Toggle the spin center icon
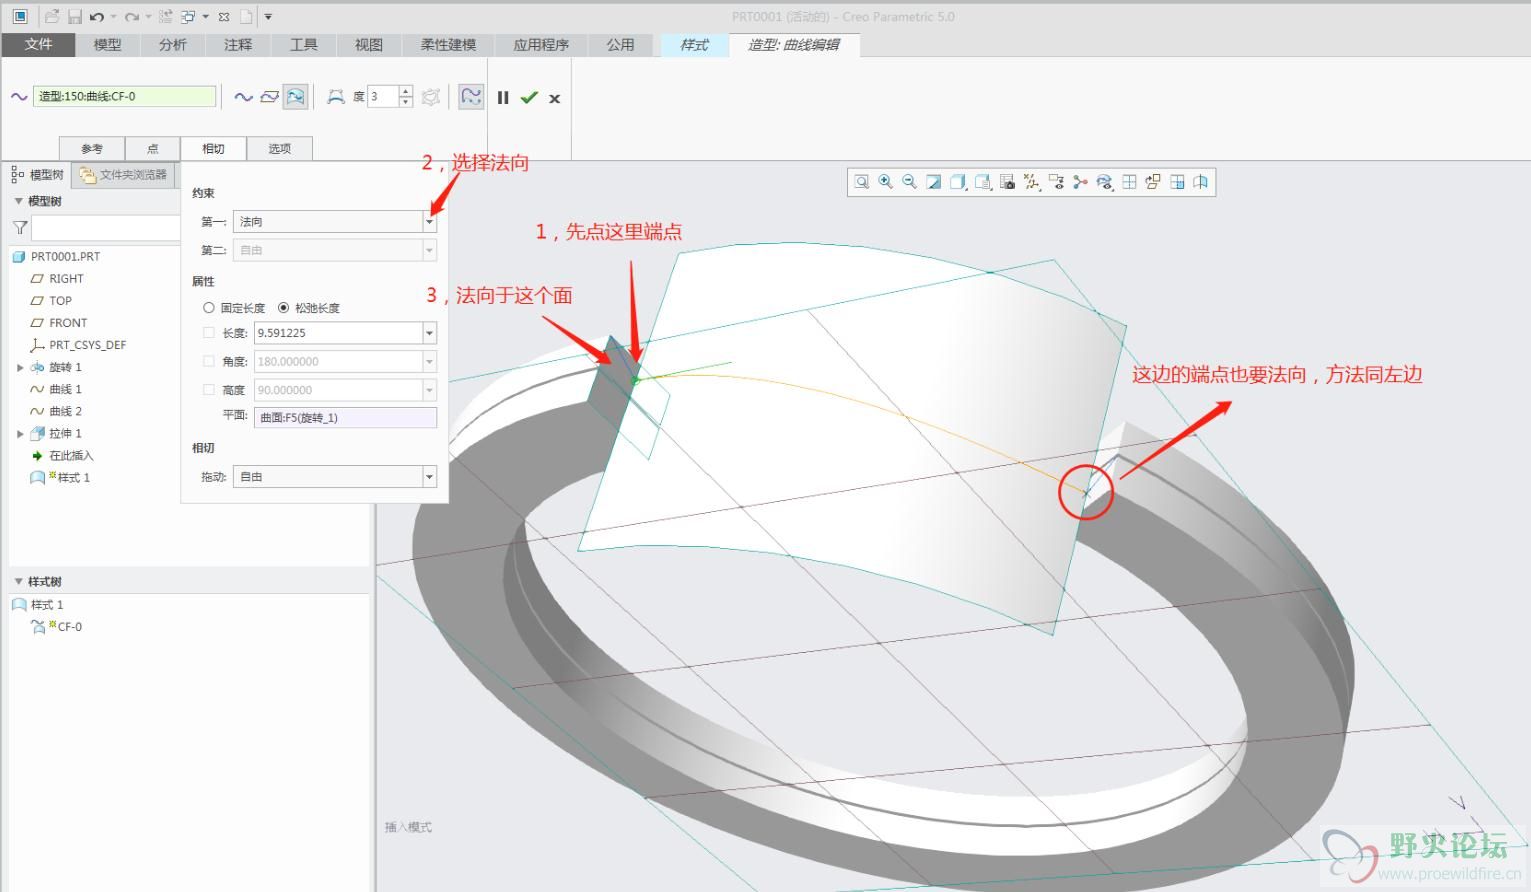The height and width of the screenshot is (892, 1531). pyautogui.click(x=1080, y=182)
